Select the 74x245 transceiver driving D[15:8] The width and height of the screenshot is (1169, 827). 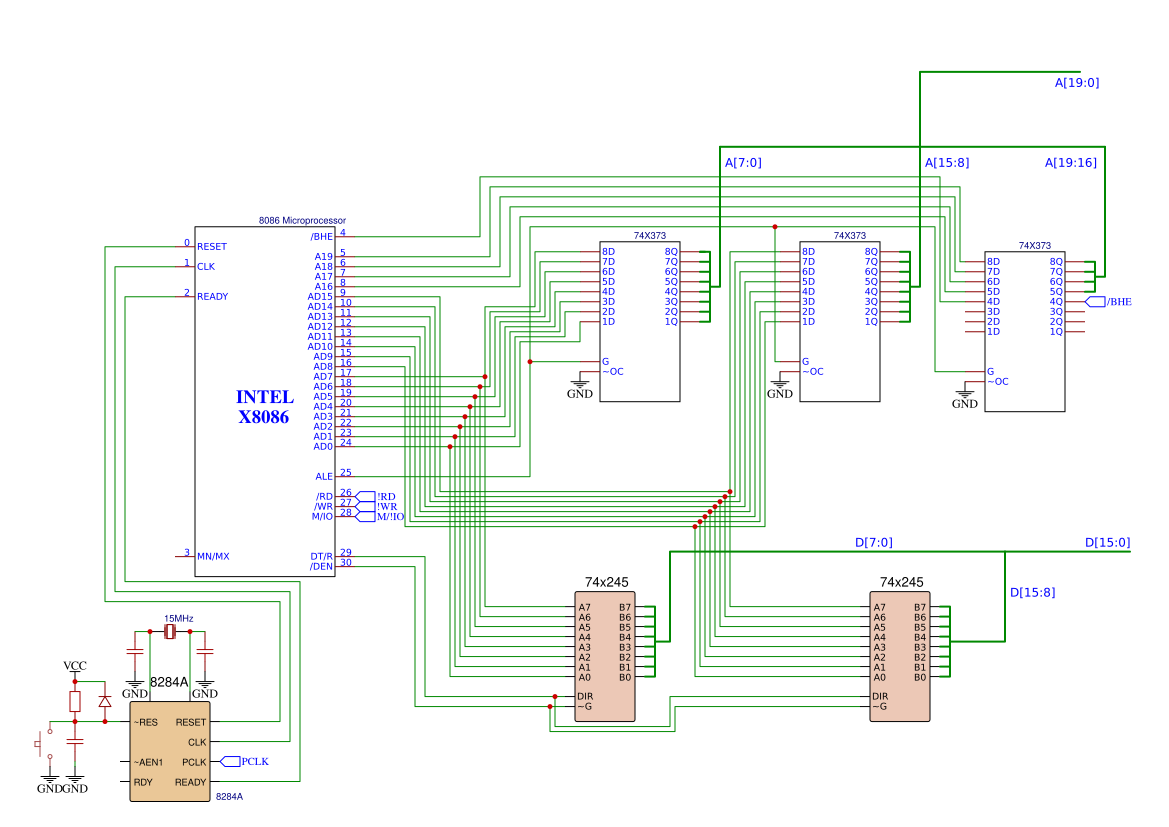tap(900, 657)
